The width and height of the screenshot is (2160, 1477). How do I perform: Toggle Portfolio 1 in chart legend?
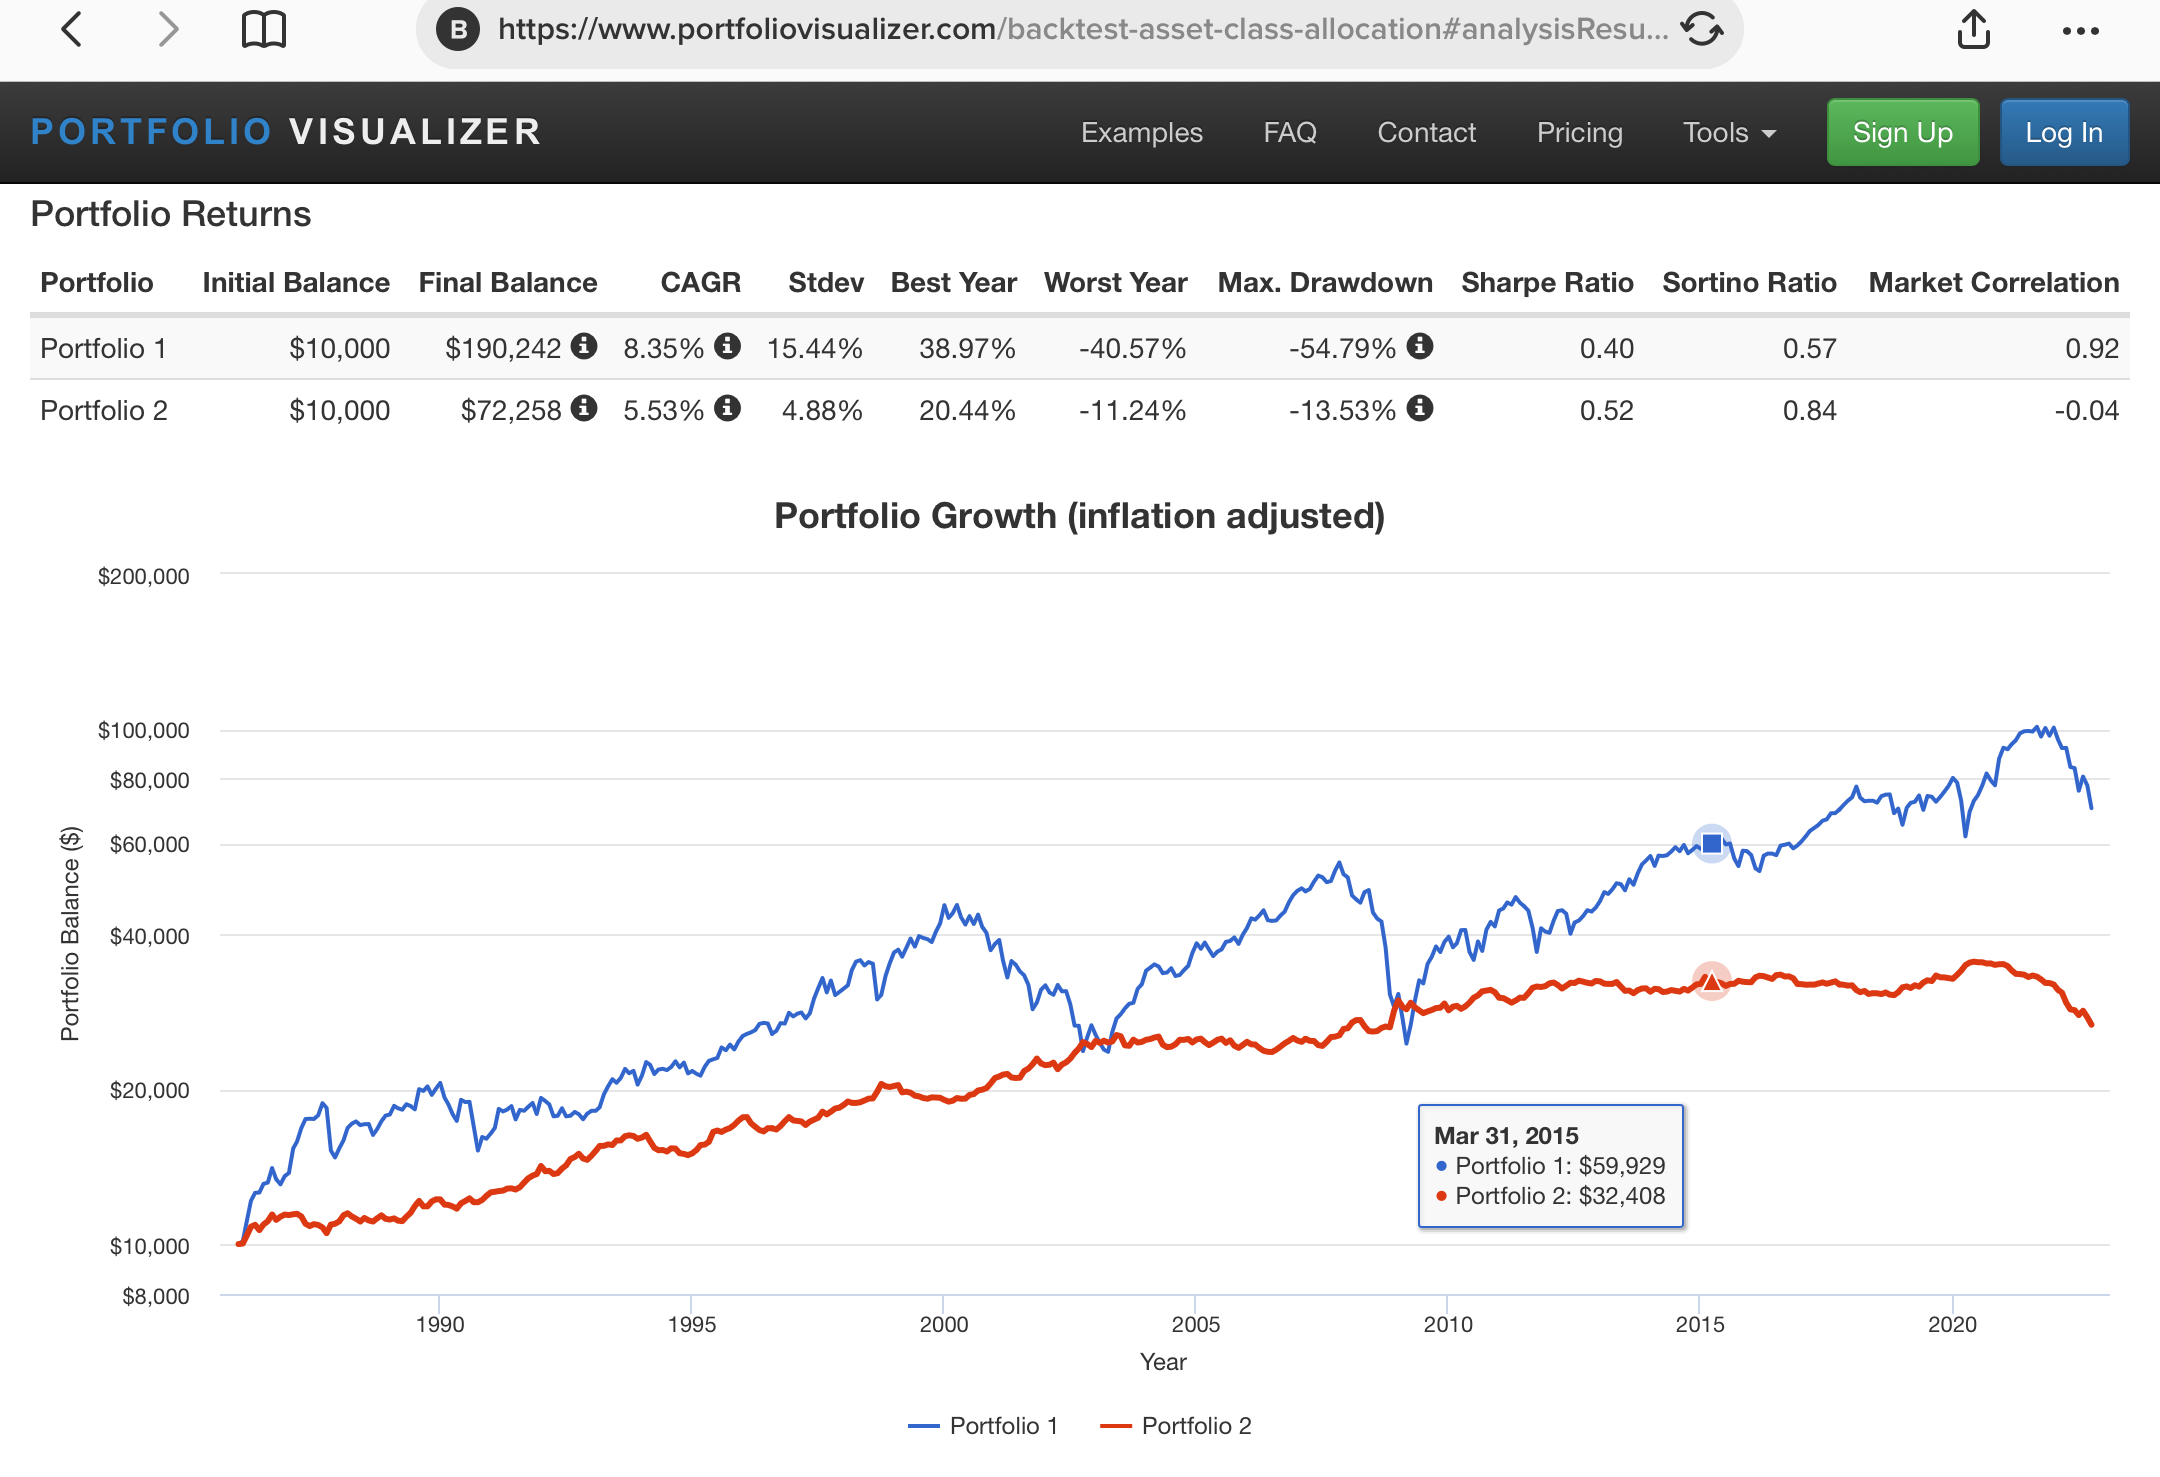pos(984,1426)
